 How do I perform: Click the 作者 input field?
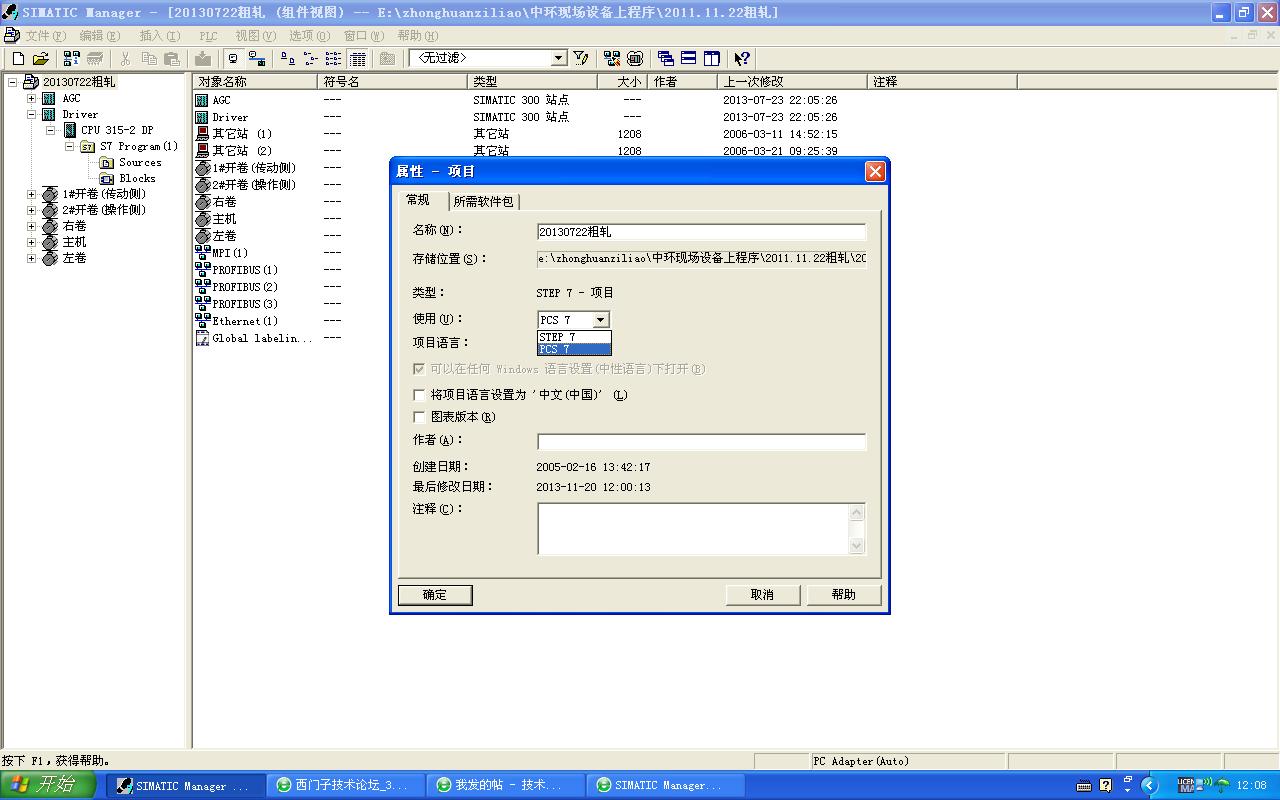coord(701,442)
